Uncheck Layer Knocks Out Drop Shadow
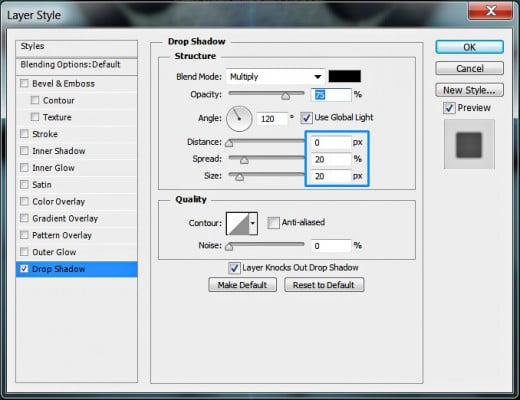Image resolution: width=520 pixels, height=400 pixels. coord(234,268)
